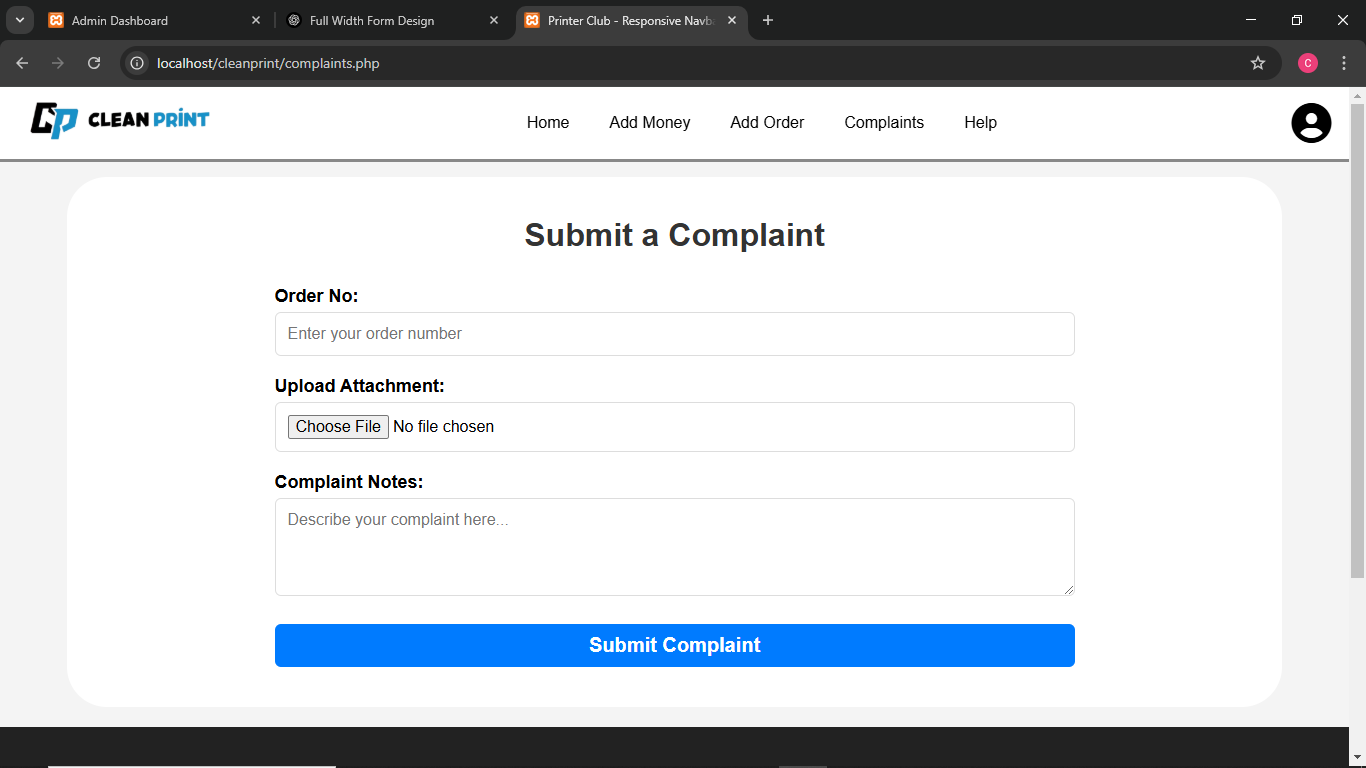Image resolution: width=1366 pixels, height=768 pixels.
Task: Close the Admin Dashboard tab
Action: (x=255, y=20)
